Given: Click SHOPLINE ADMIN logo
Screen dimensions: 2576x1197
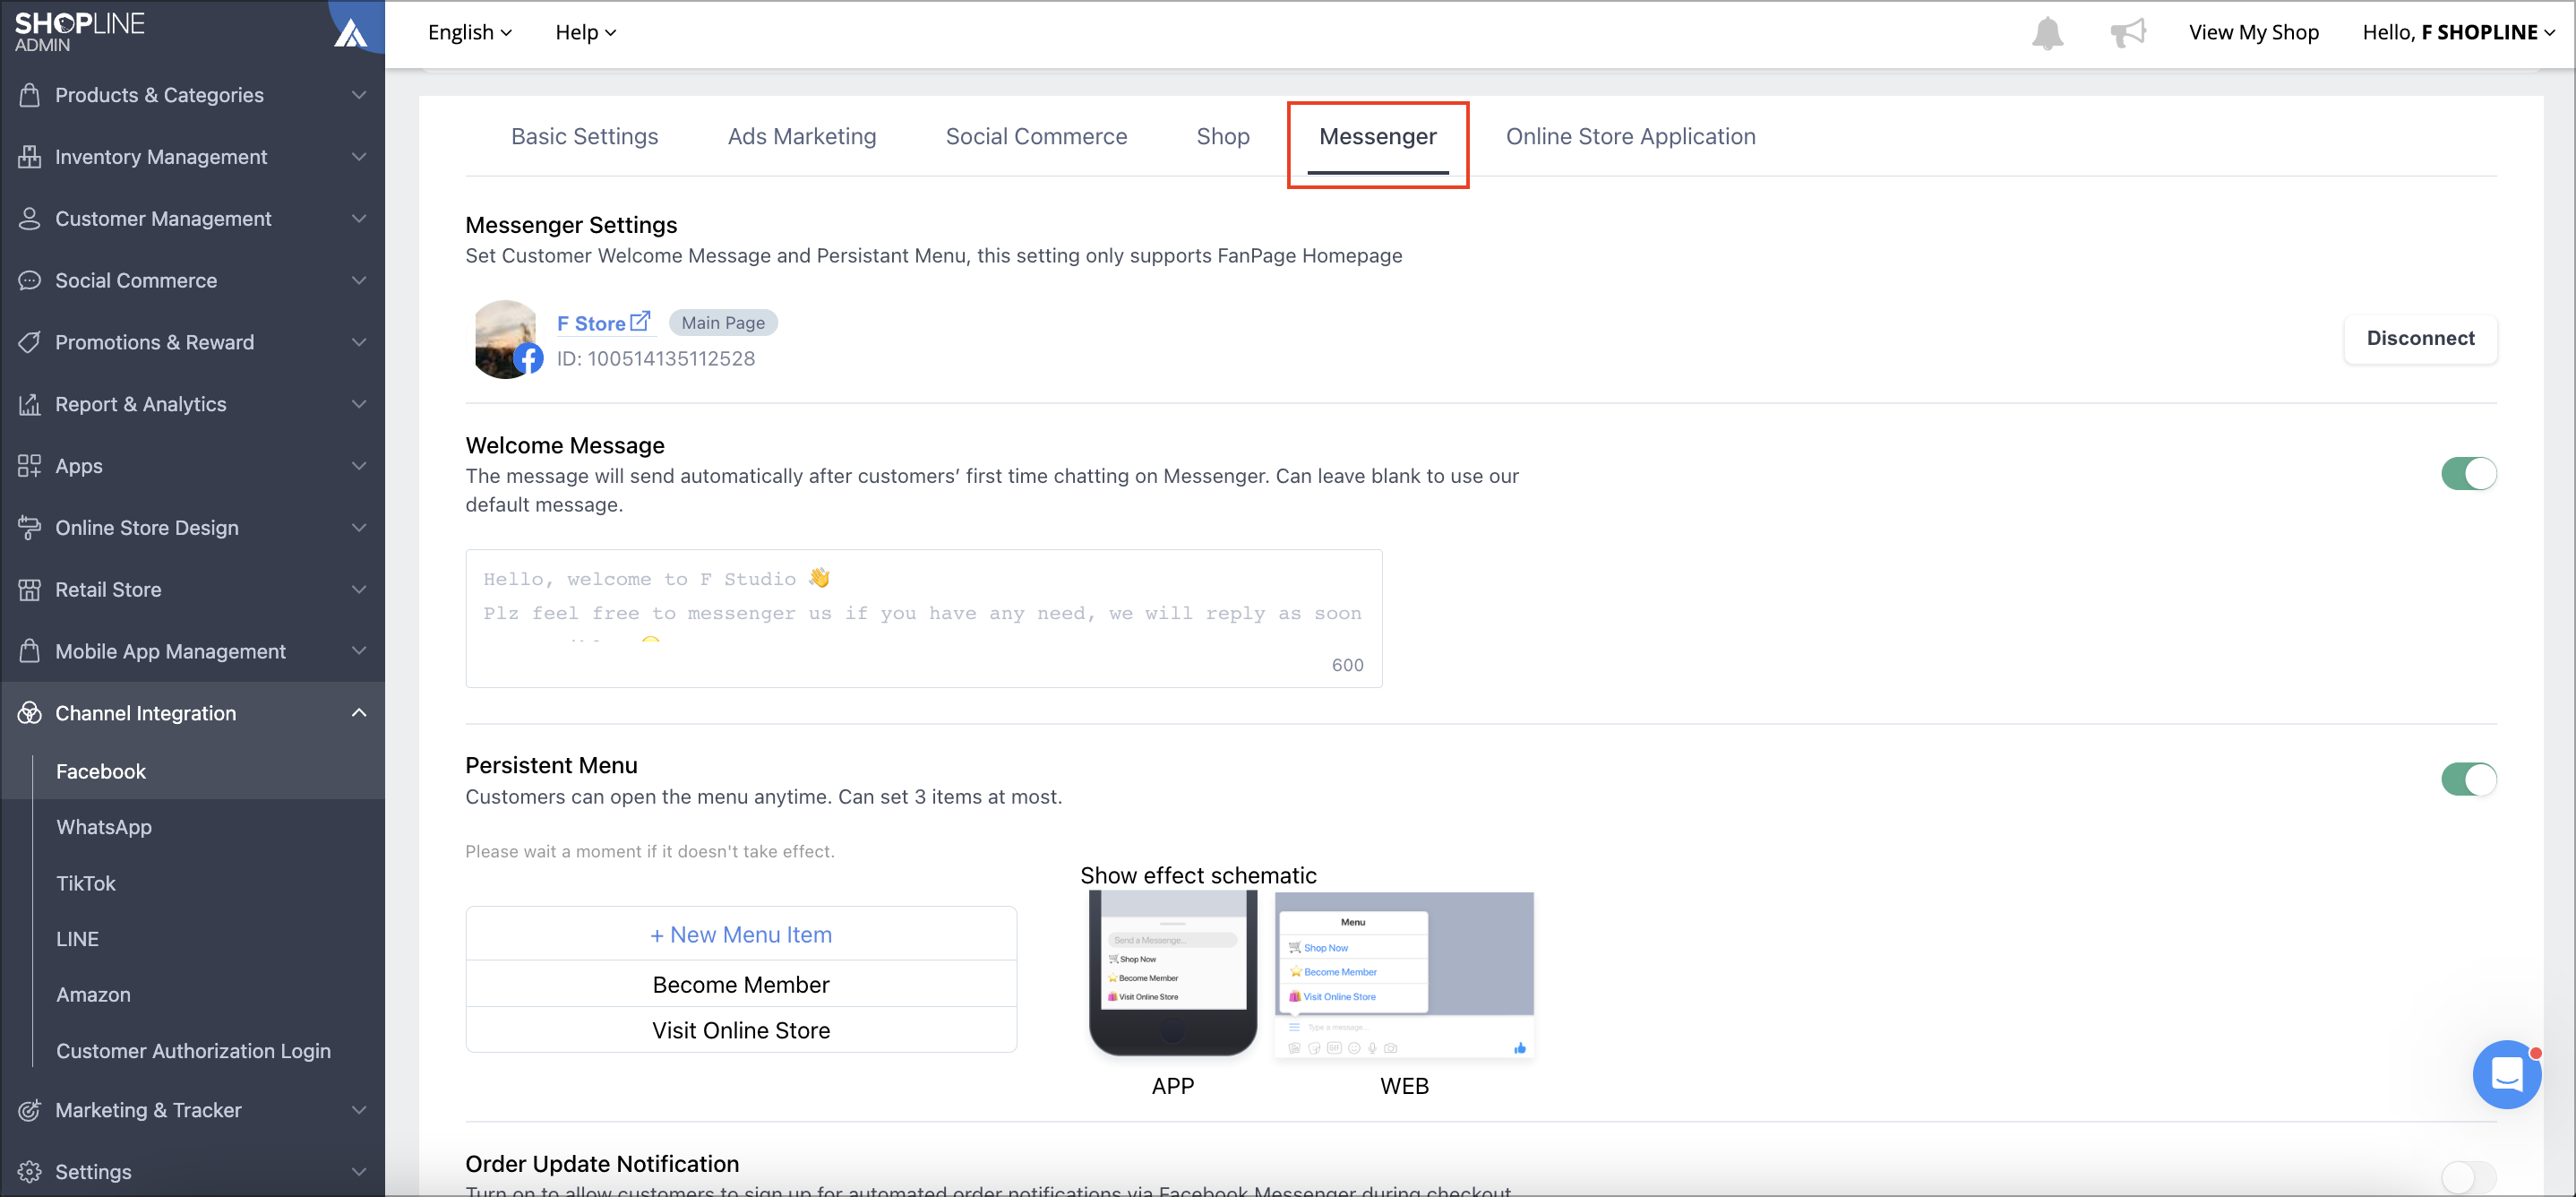Looking at the screenshot, I should [x=80, y=32].
